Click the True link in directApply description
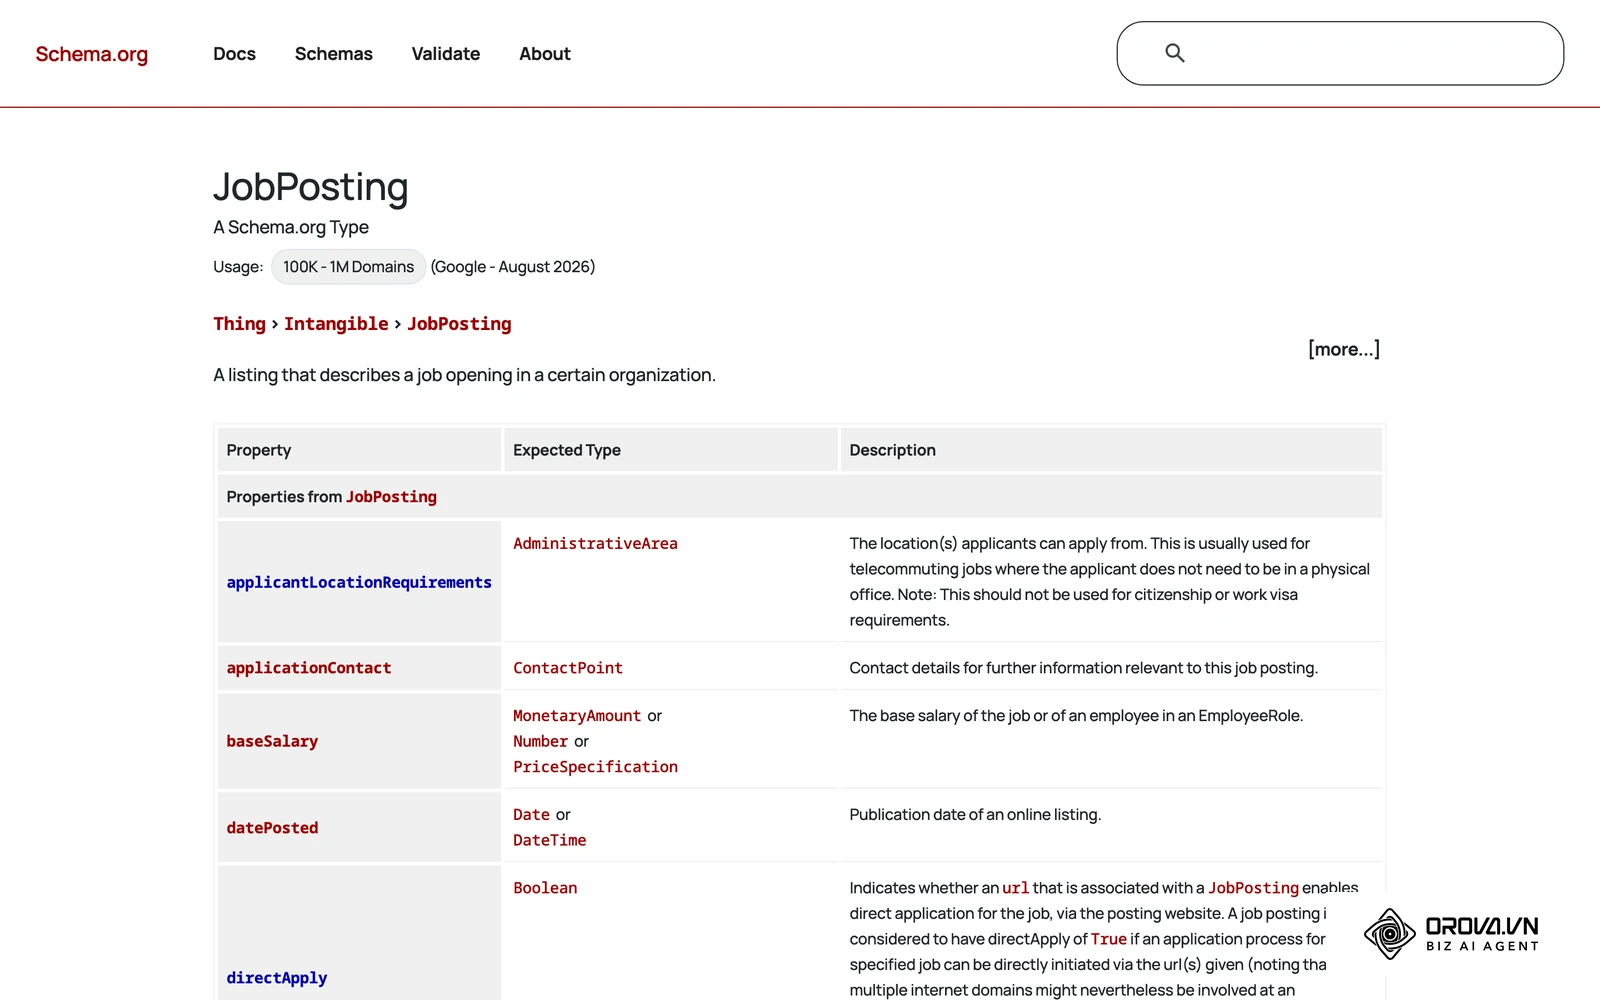 pyautogui.click(x=1108, y=939)
